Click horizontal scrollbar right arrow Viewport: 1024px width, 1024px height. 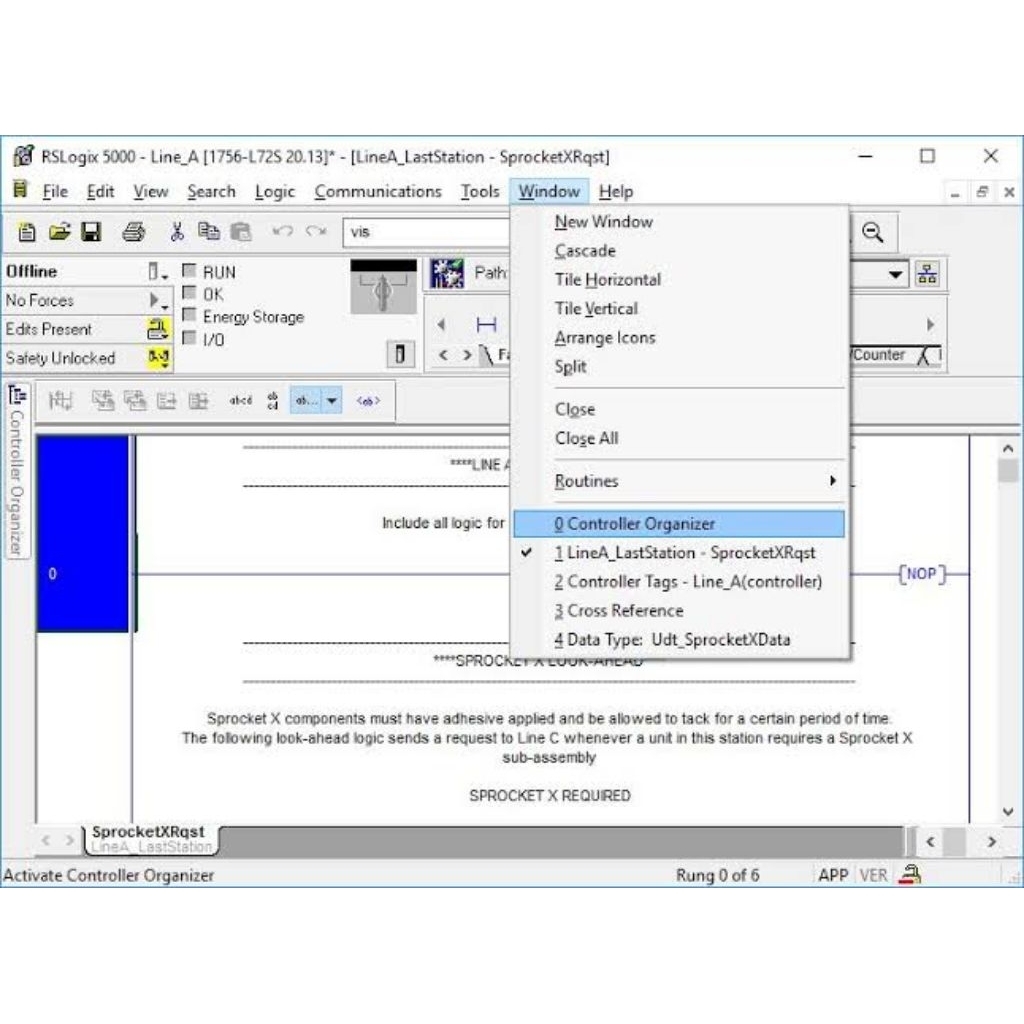[x=991, y=841]
